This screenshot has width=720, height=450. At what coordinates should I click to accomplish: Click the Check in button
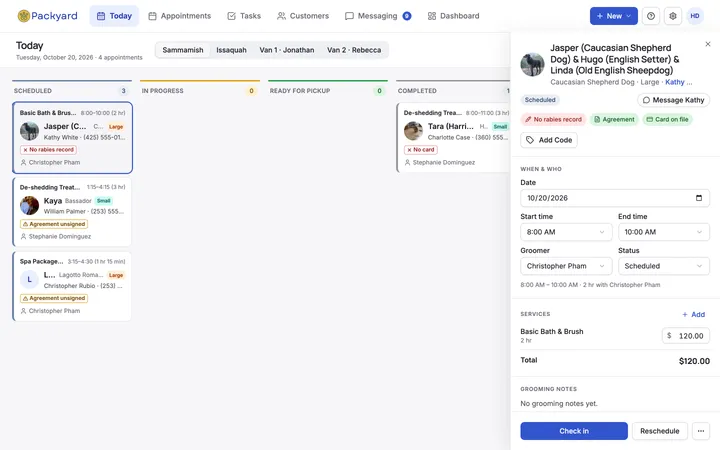click(x=574, y=431)
